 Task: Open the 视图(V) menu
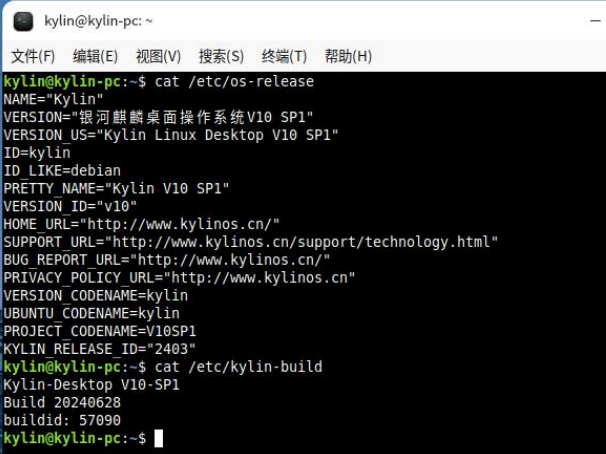pos(158,56)
